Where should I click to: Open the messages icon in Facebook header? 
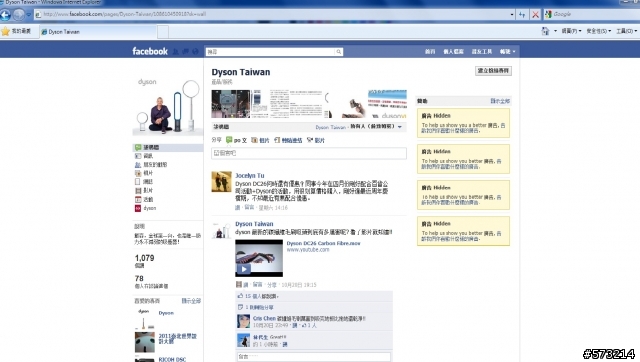click(185, 51)
